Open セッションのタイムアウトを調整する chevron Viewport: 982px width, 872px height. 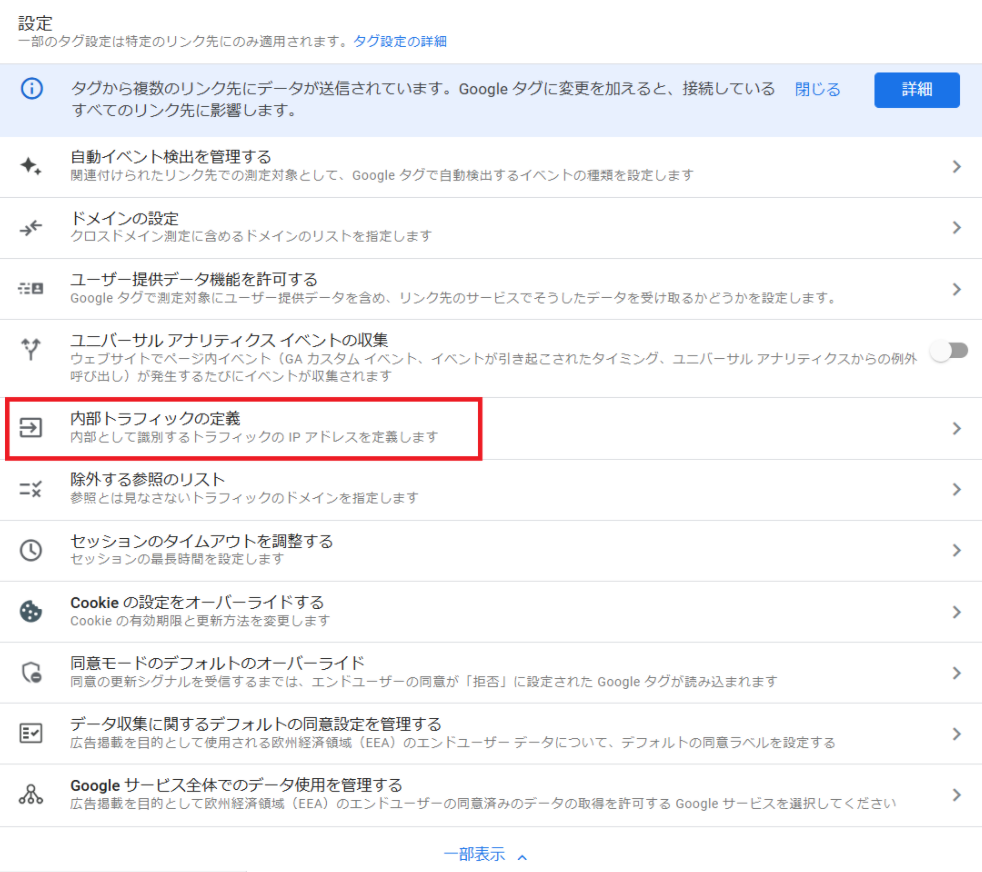pyautogui.click(x=956, y=550)
